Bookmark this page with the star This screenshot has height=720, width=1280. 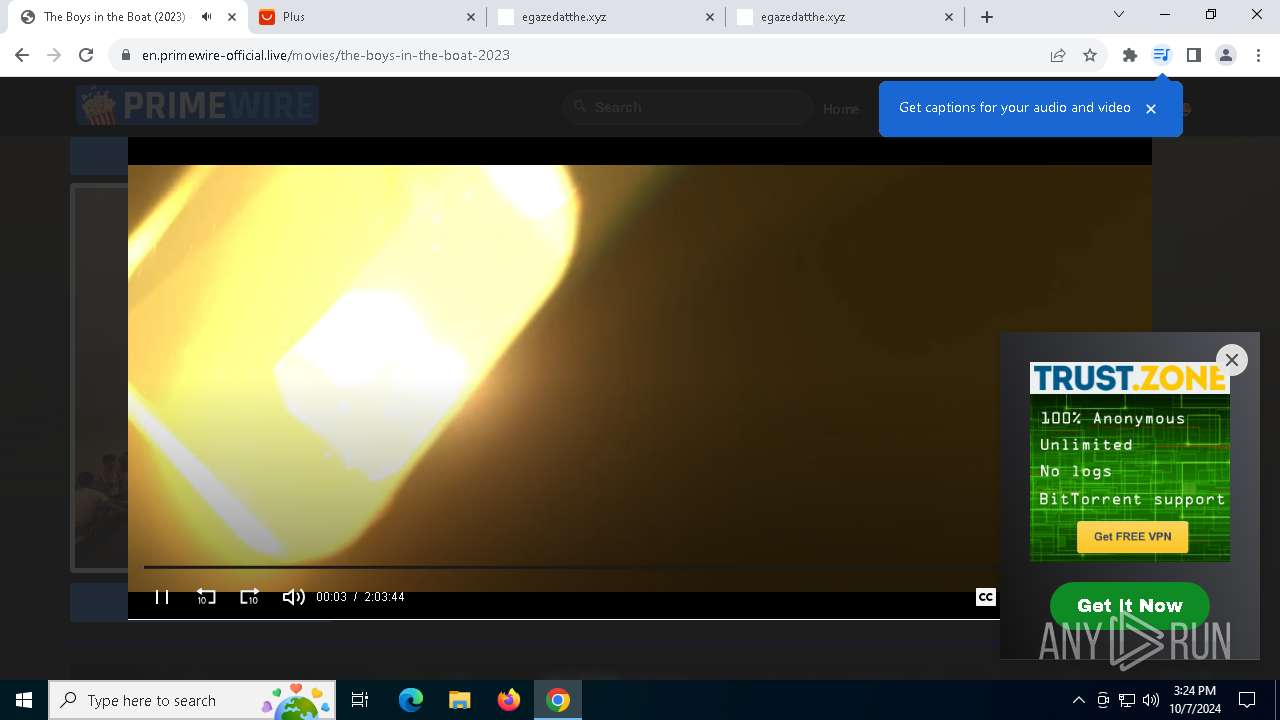[x=1090, y=55]
